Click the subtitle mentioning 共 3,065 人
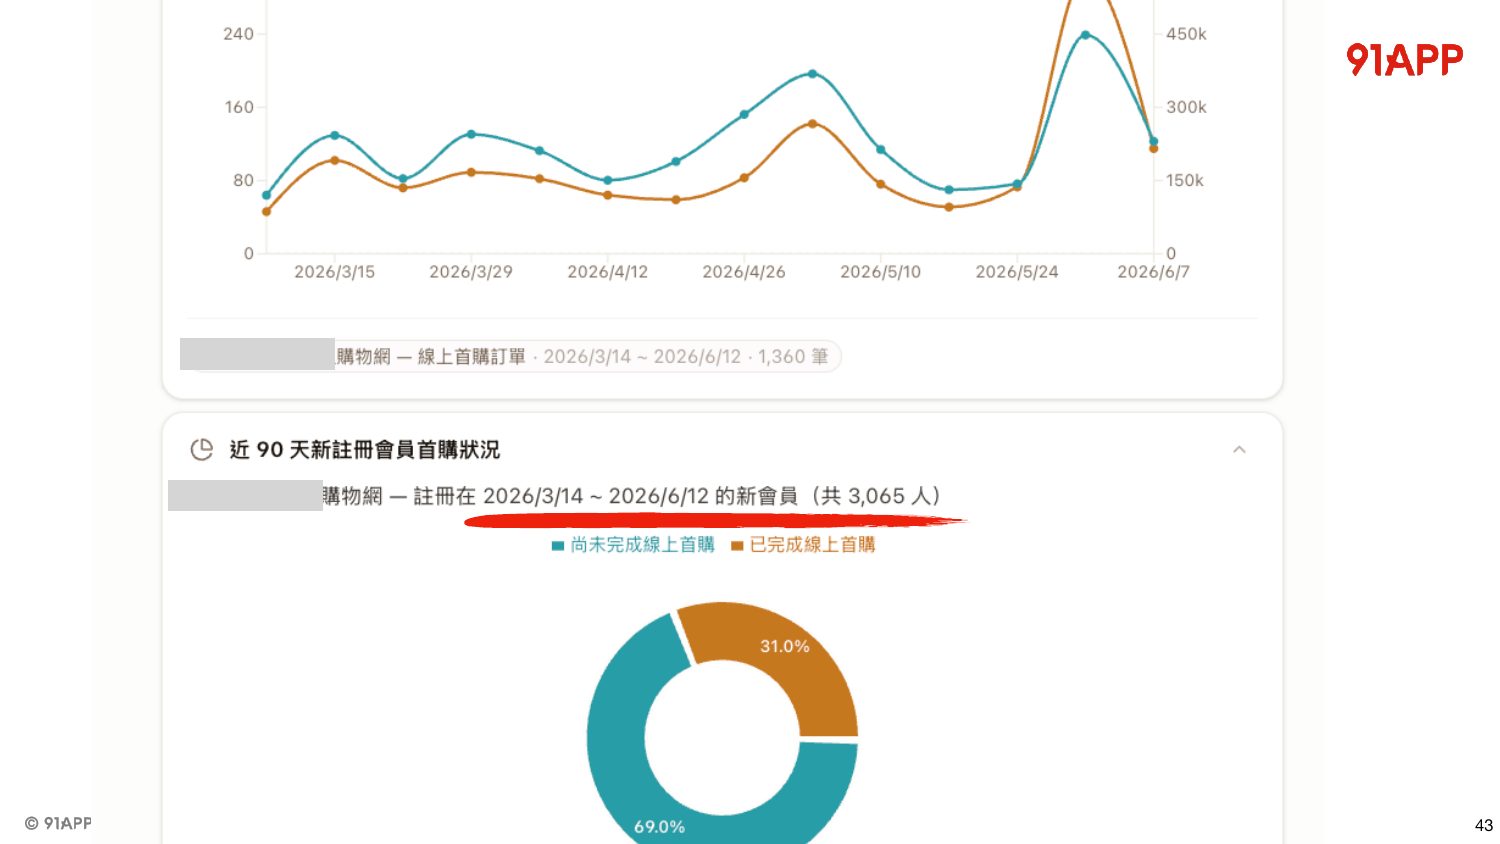Image resolution: width=1500 pixels, height=844 pixels. 631,496
